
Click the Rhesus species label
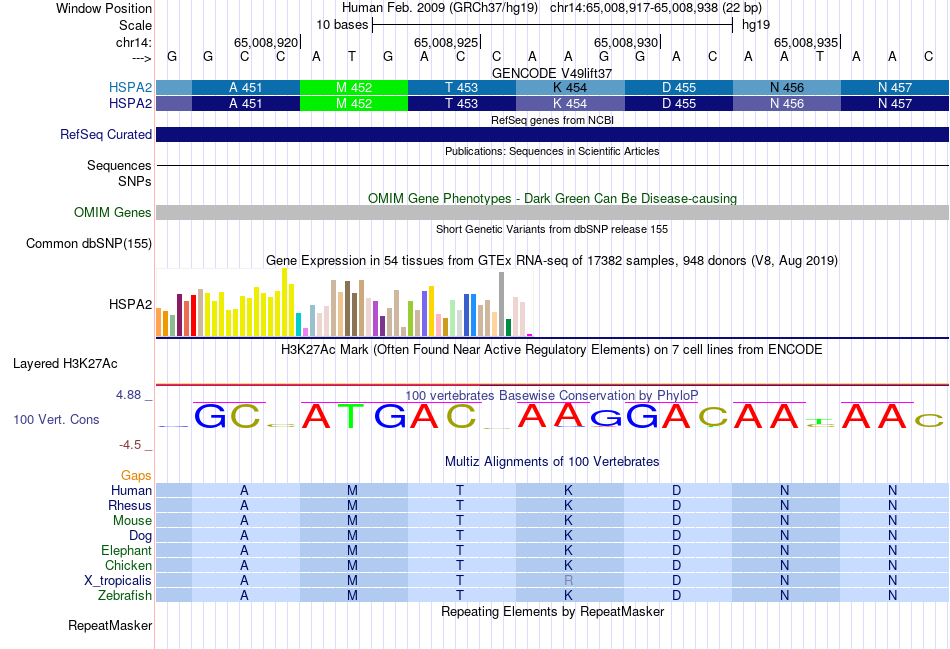(130, 505)
